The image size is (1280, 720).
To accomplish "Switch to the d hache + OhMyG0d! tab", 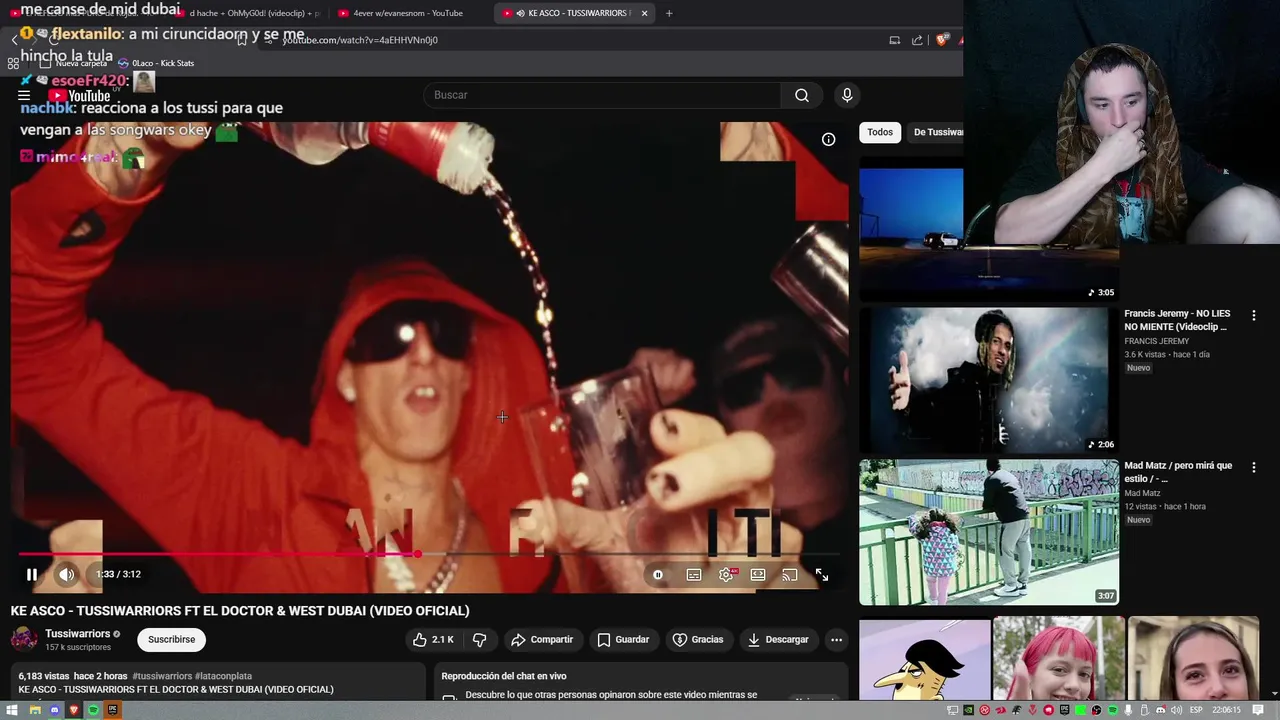I will (x=250, y=13).
